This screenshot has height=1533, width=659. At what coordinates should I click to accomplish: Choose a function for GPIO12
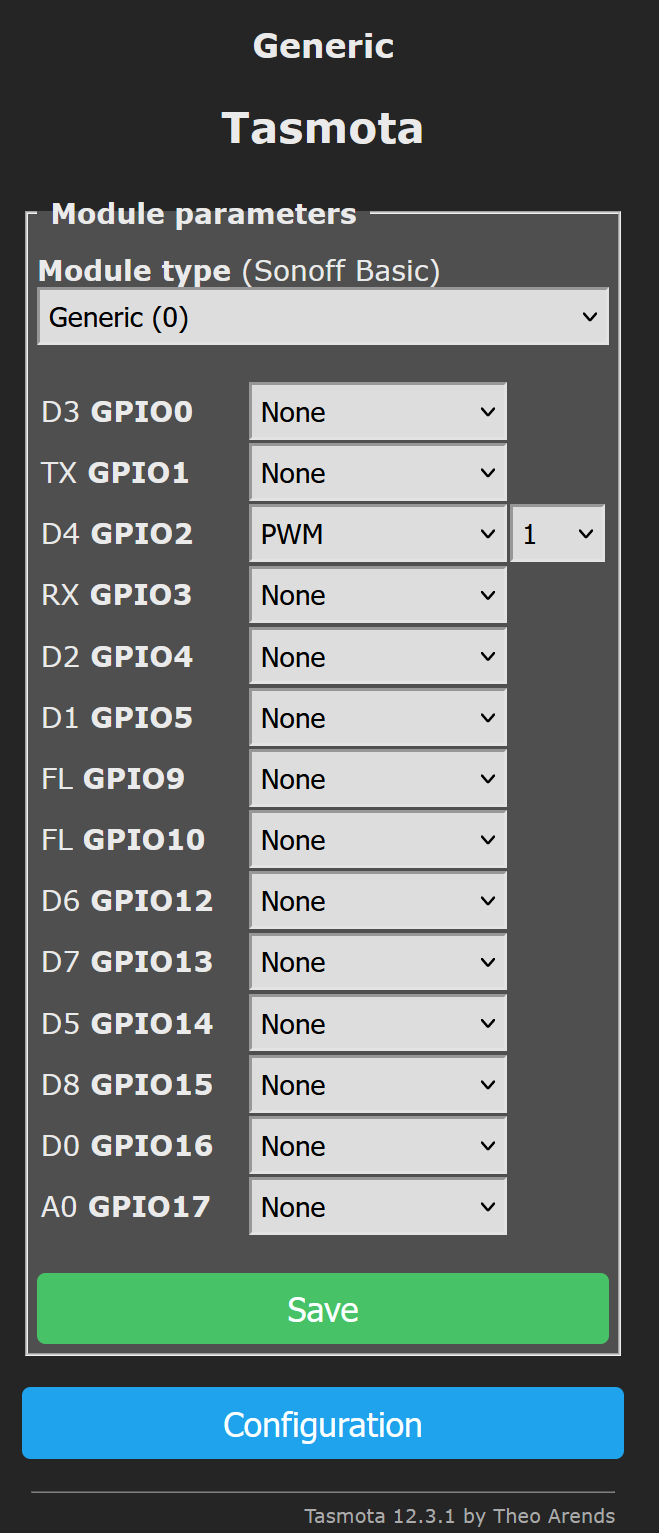(x=378, y=901)
